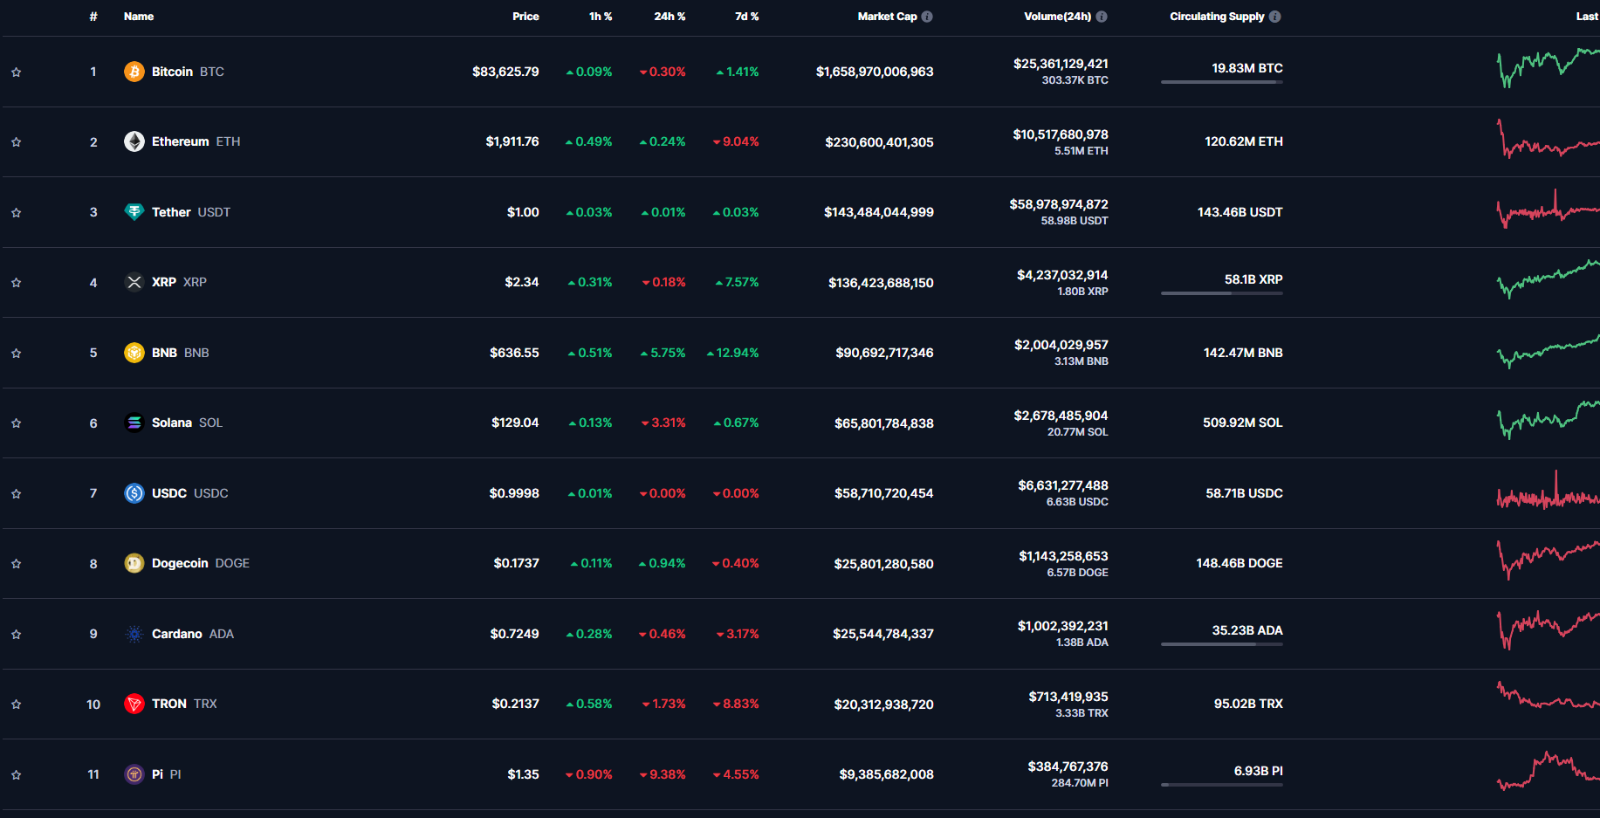
Task: Click Solana price $129.04
Action: [x=515, y=423]
